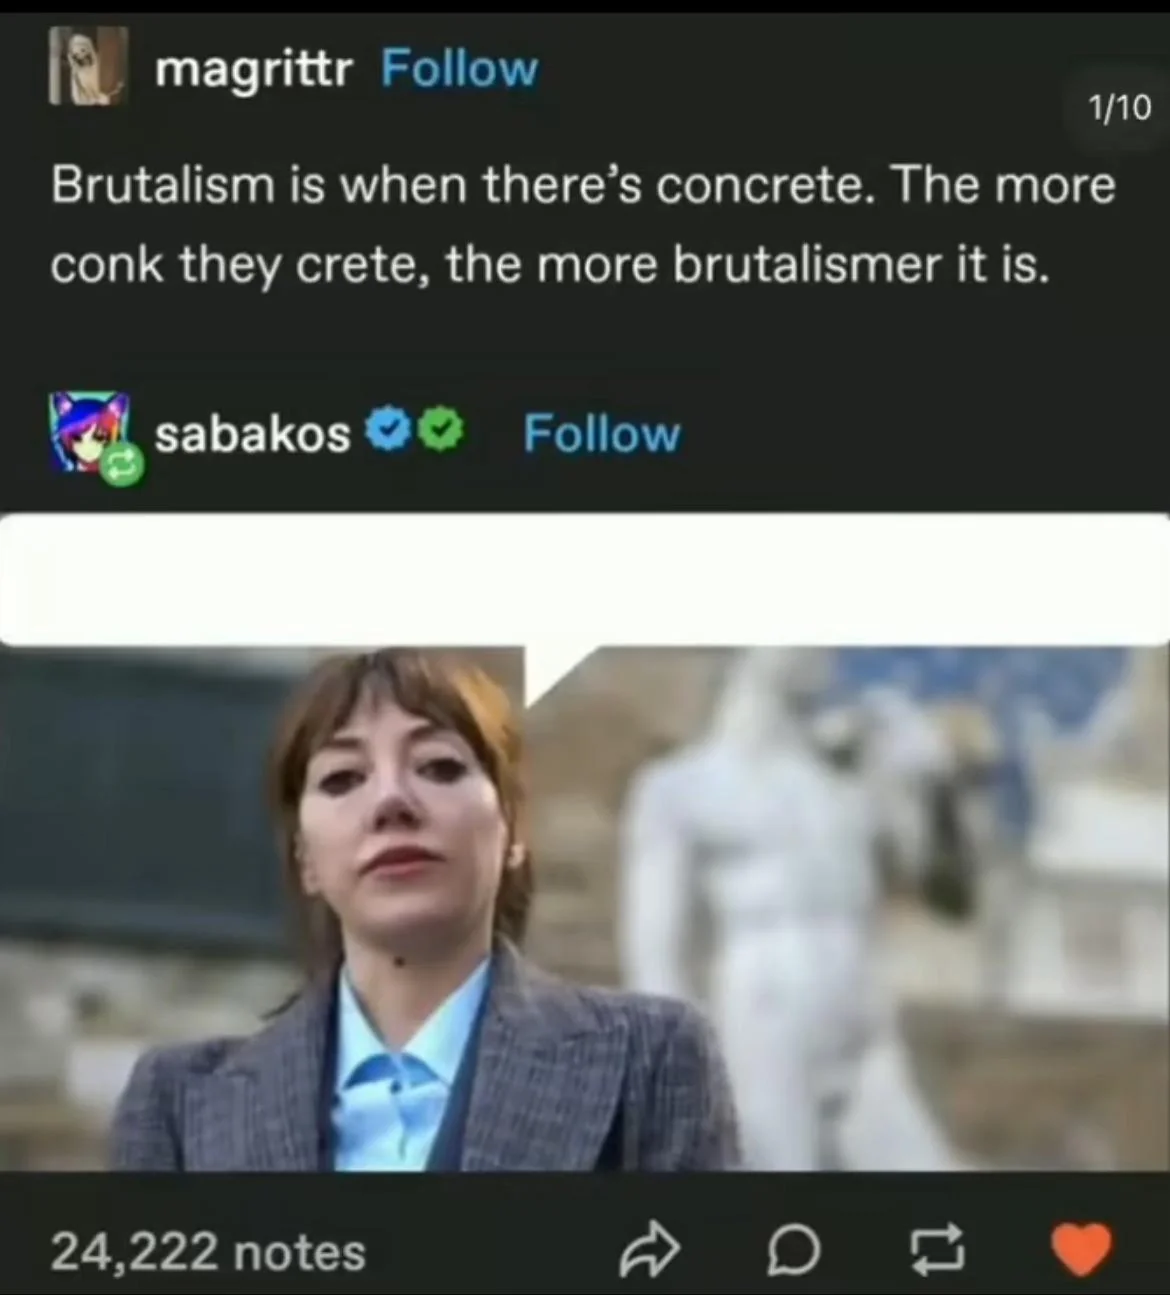This screenshot has height=1295, width=1170.
Task: Click the white speech bubble caption
Action: coord(585,580)
